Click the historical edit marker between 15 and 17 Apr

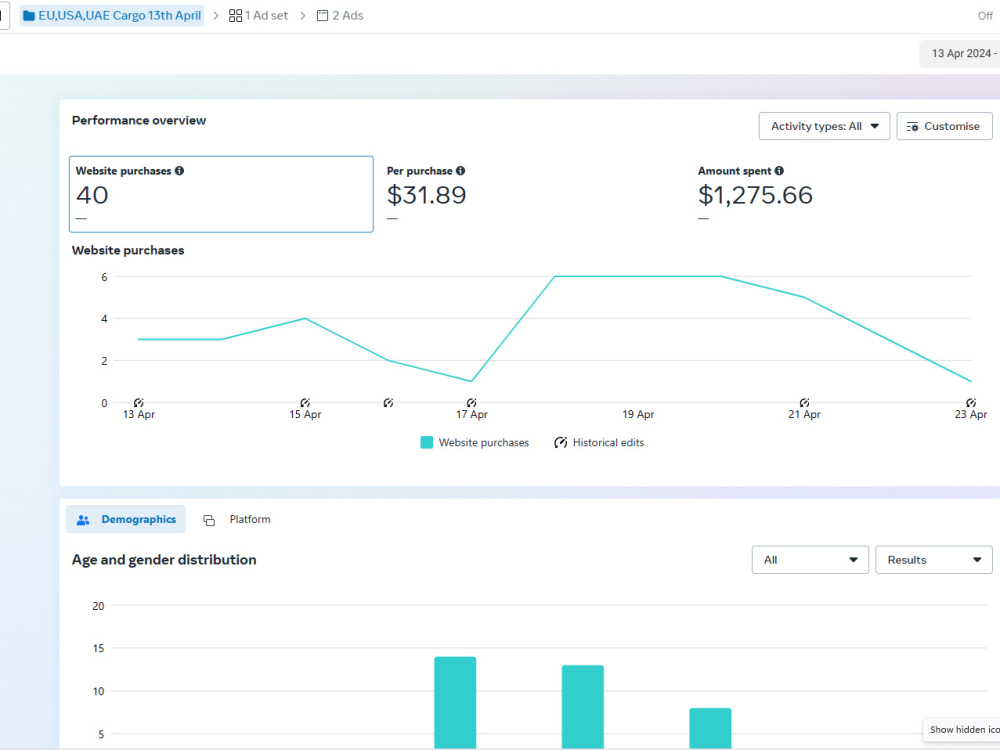tap(388, 402)
